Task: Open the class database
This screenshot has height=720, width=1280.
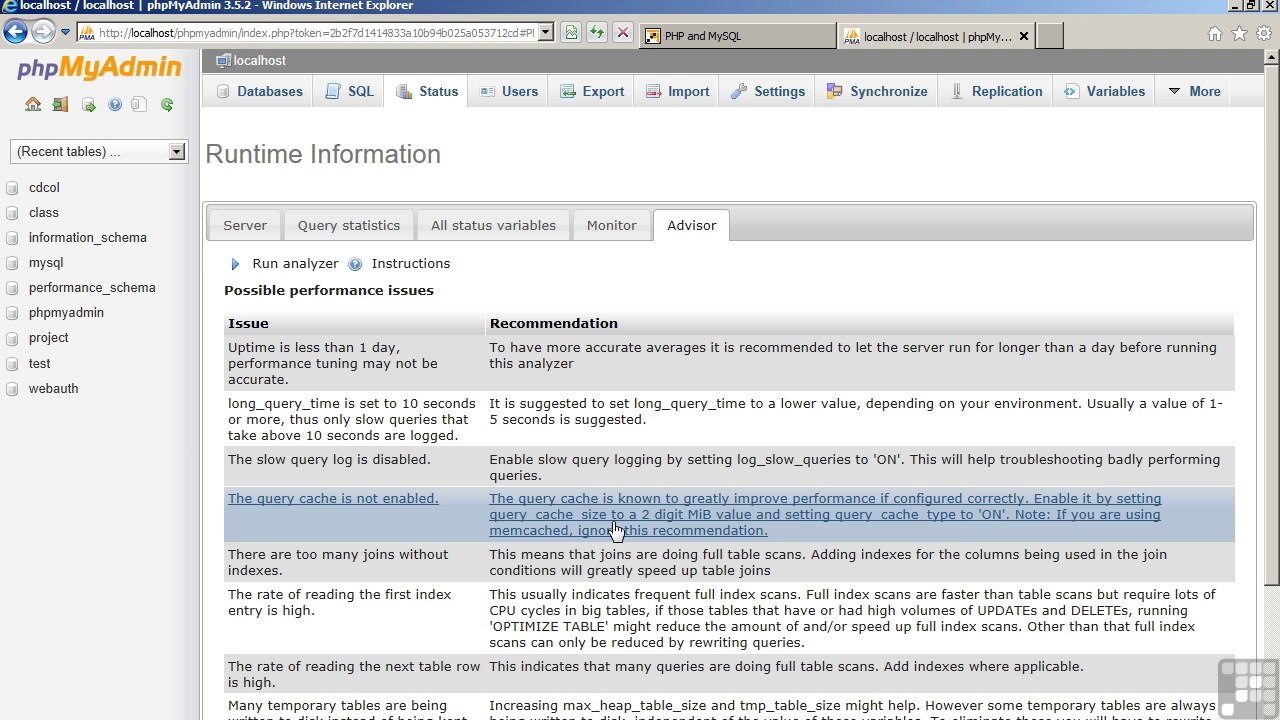Action: pos(43,212)
